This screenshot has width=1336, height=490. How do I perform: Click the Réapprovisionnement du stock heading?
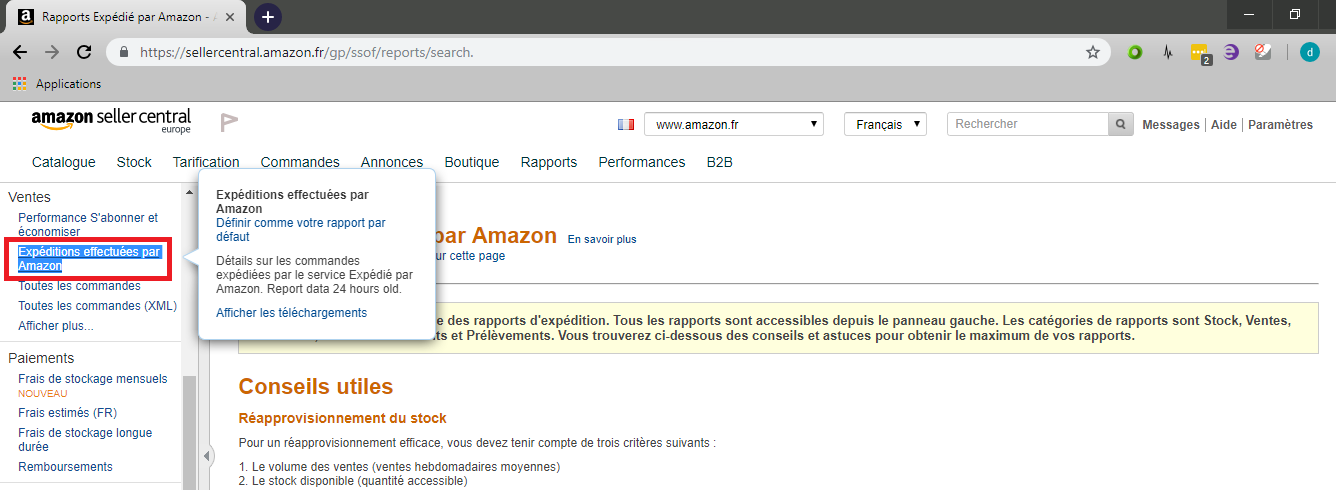click(x=342, y=418)
